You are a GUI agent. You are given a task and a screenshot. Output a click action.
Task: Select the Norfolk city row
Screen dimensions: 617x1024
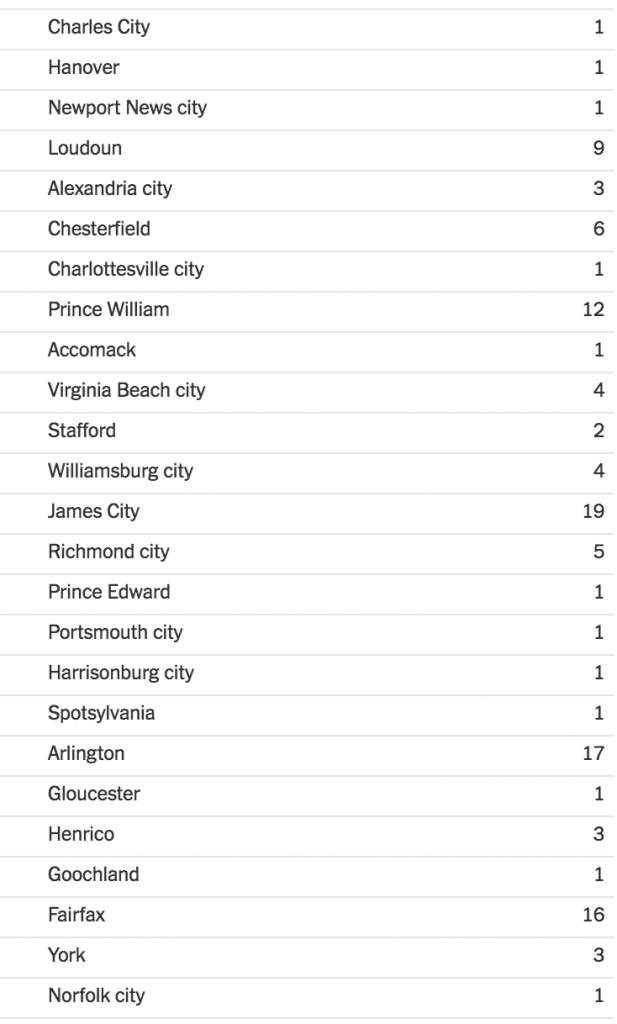point(96,995)
